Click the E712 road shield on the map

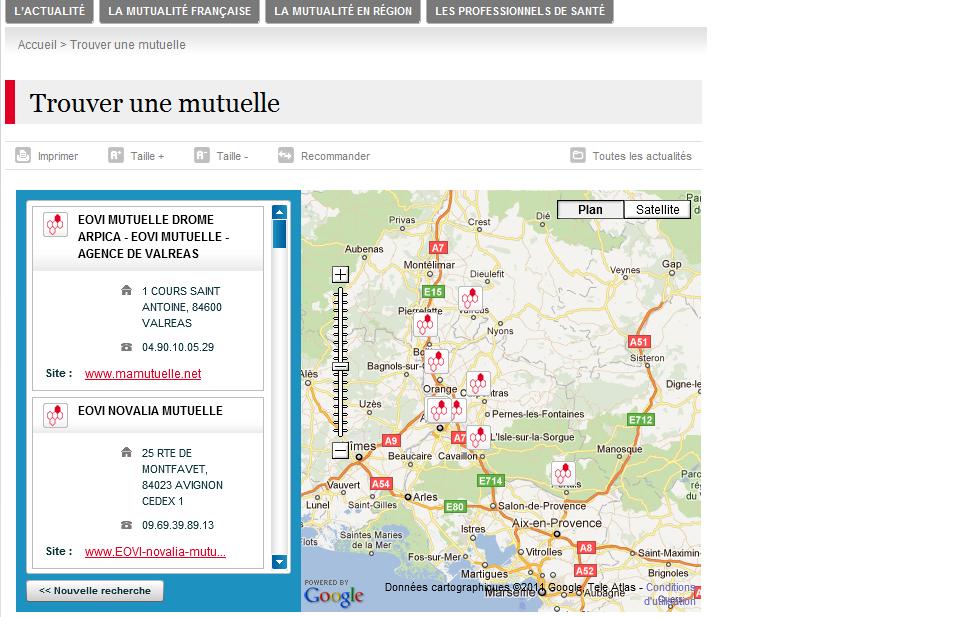641,419
